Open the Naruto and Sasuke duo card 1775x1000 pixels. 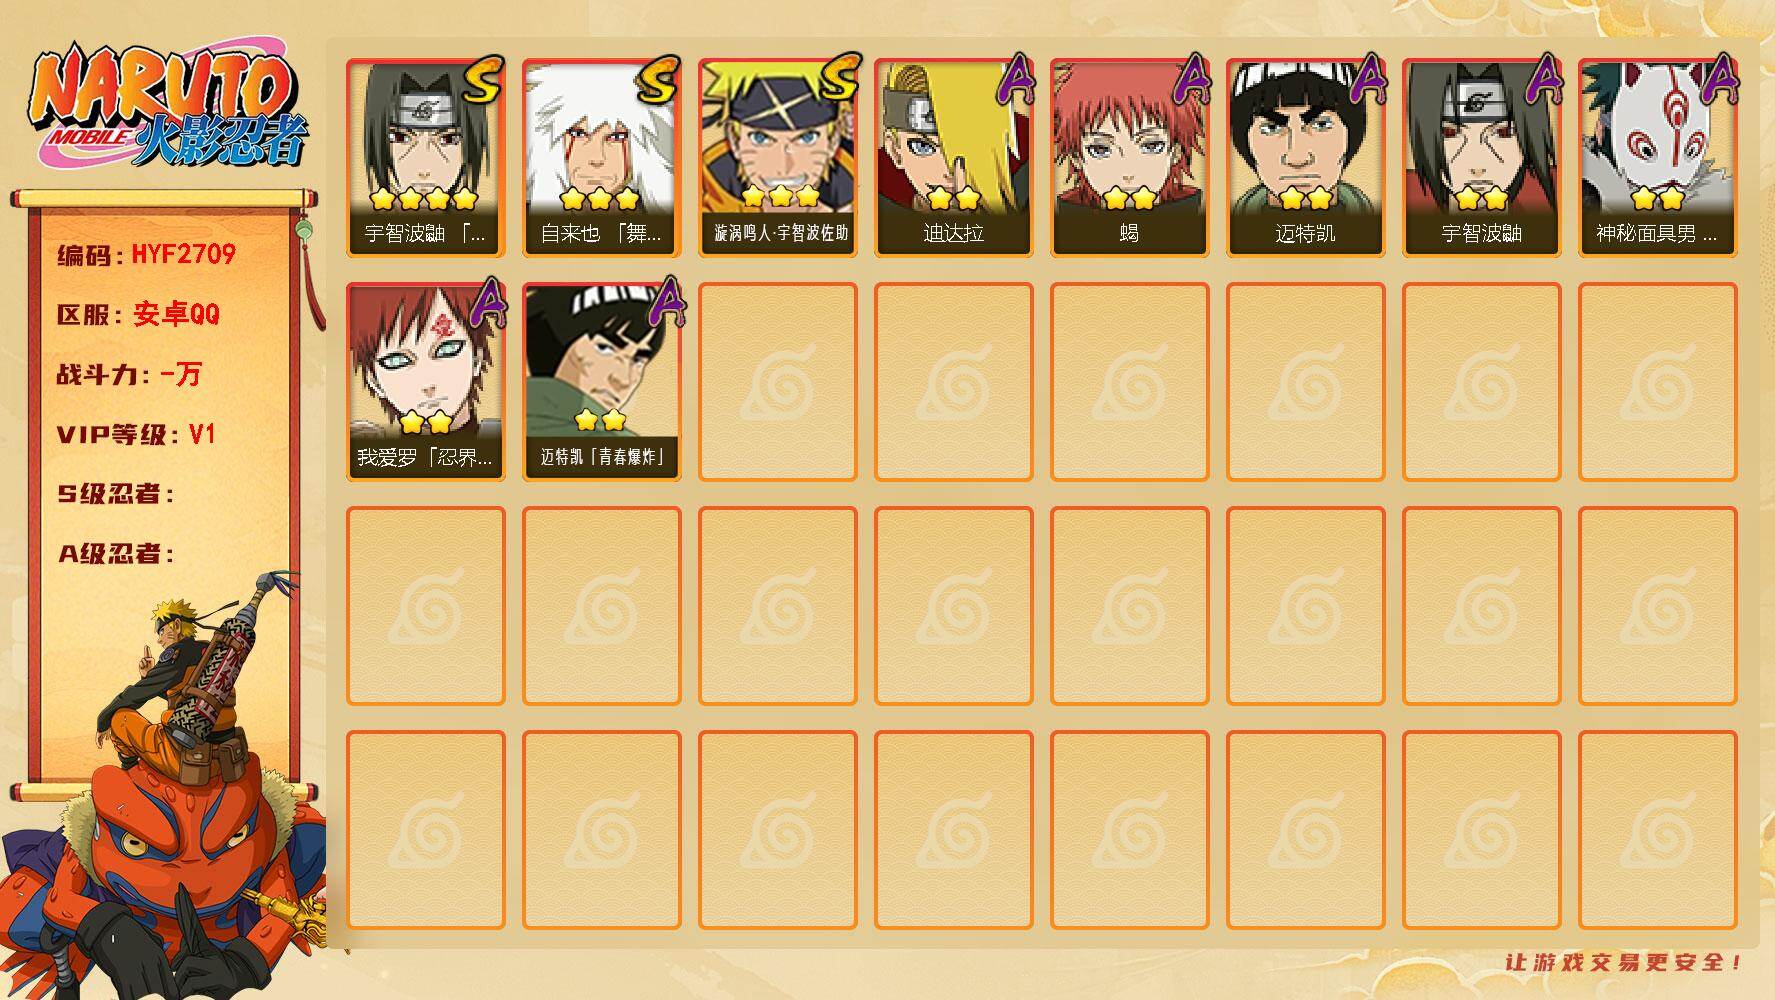(x=777, y=158)
